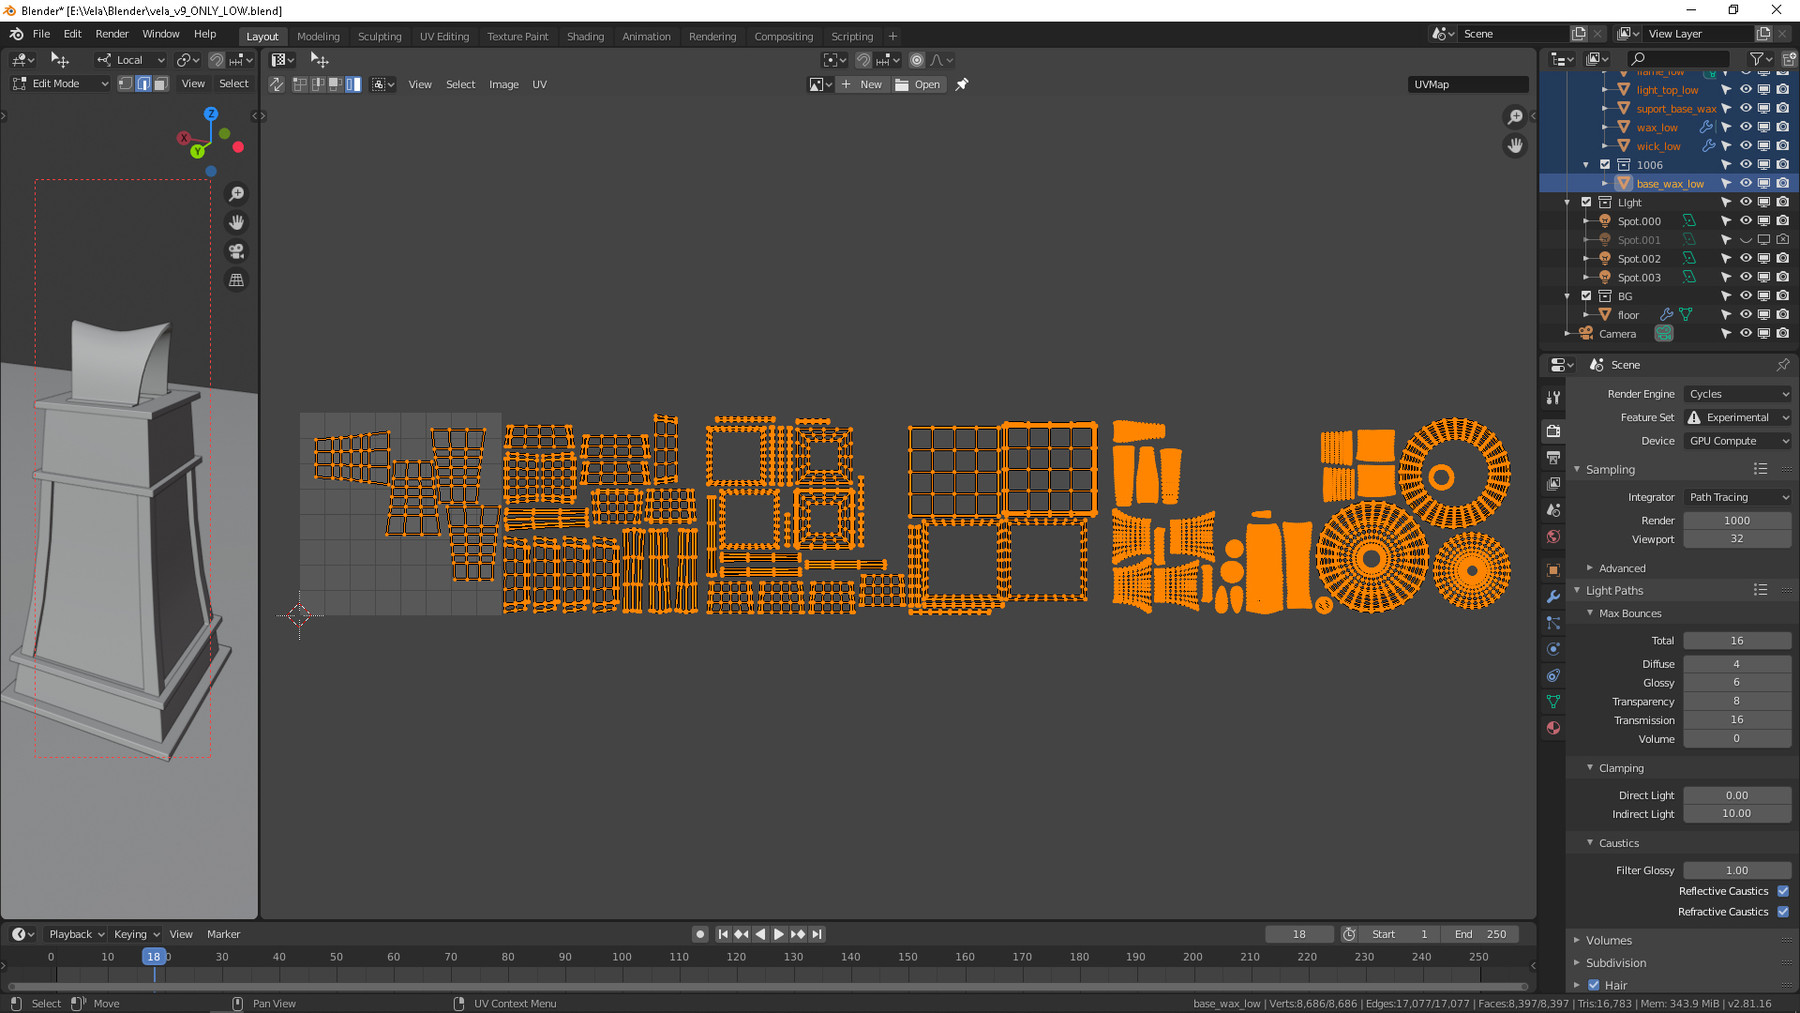The image size is (1800, 1013).
Task: Uncheck the Refractive Caustics checkbox
Action: (x=1783, y=912)
